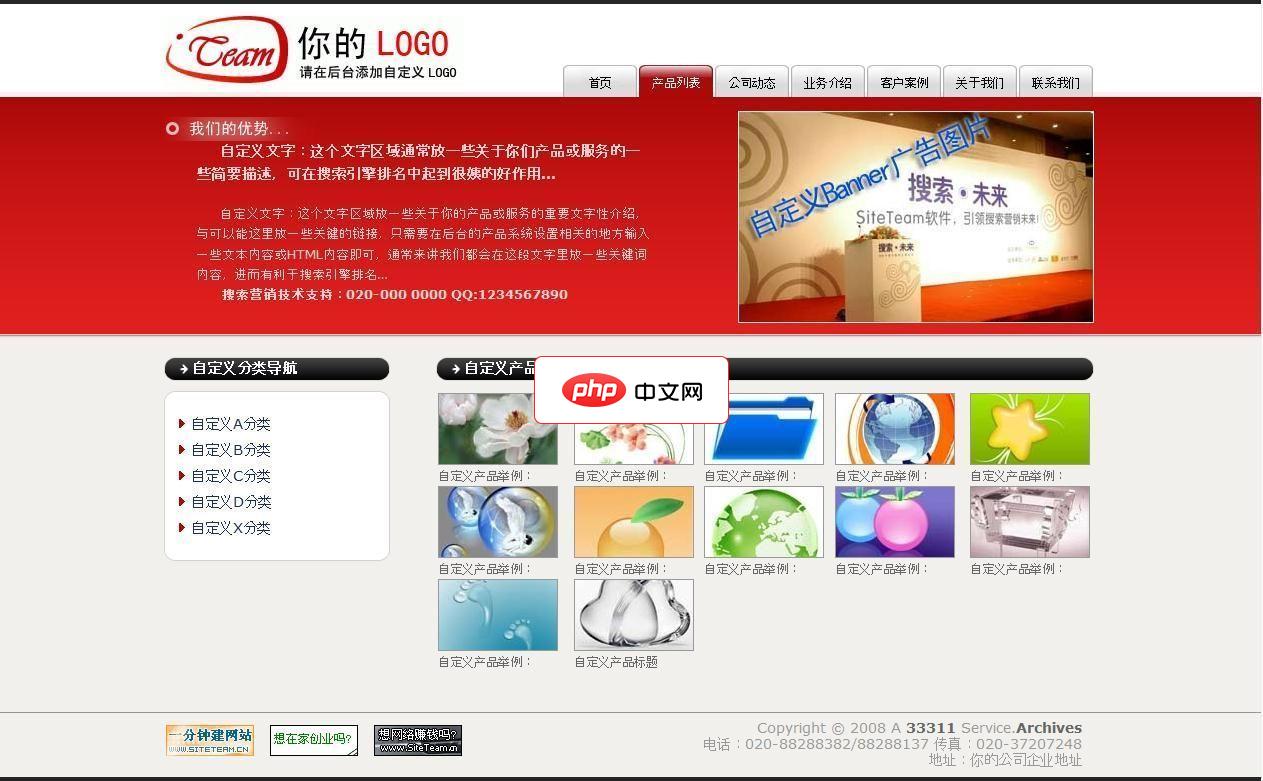Select the 自定义A分类 category link
The width and height of the screenshot is (1263, 781).
pos(231,424)
